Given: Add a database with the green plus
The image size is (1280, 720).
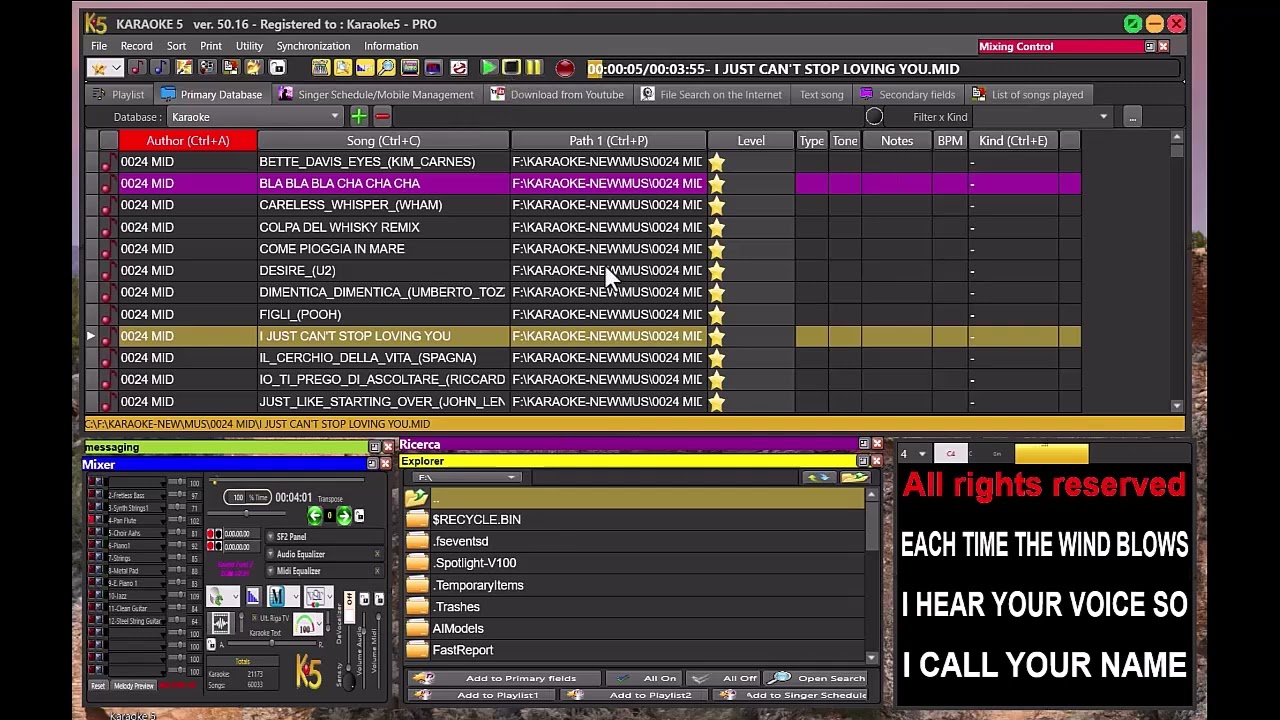Looking at the screenshot, I should [x=358, y=117].
